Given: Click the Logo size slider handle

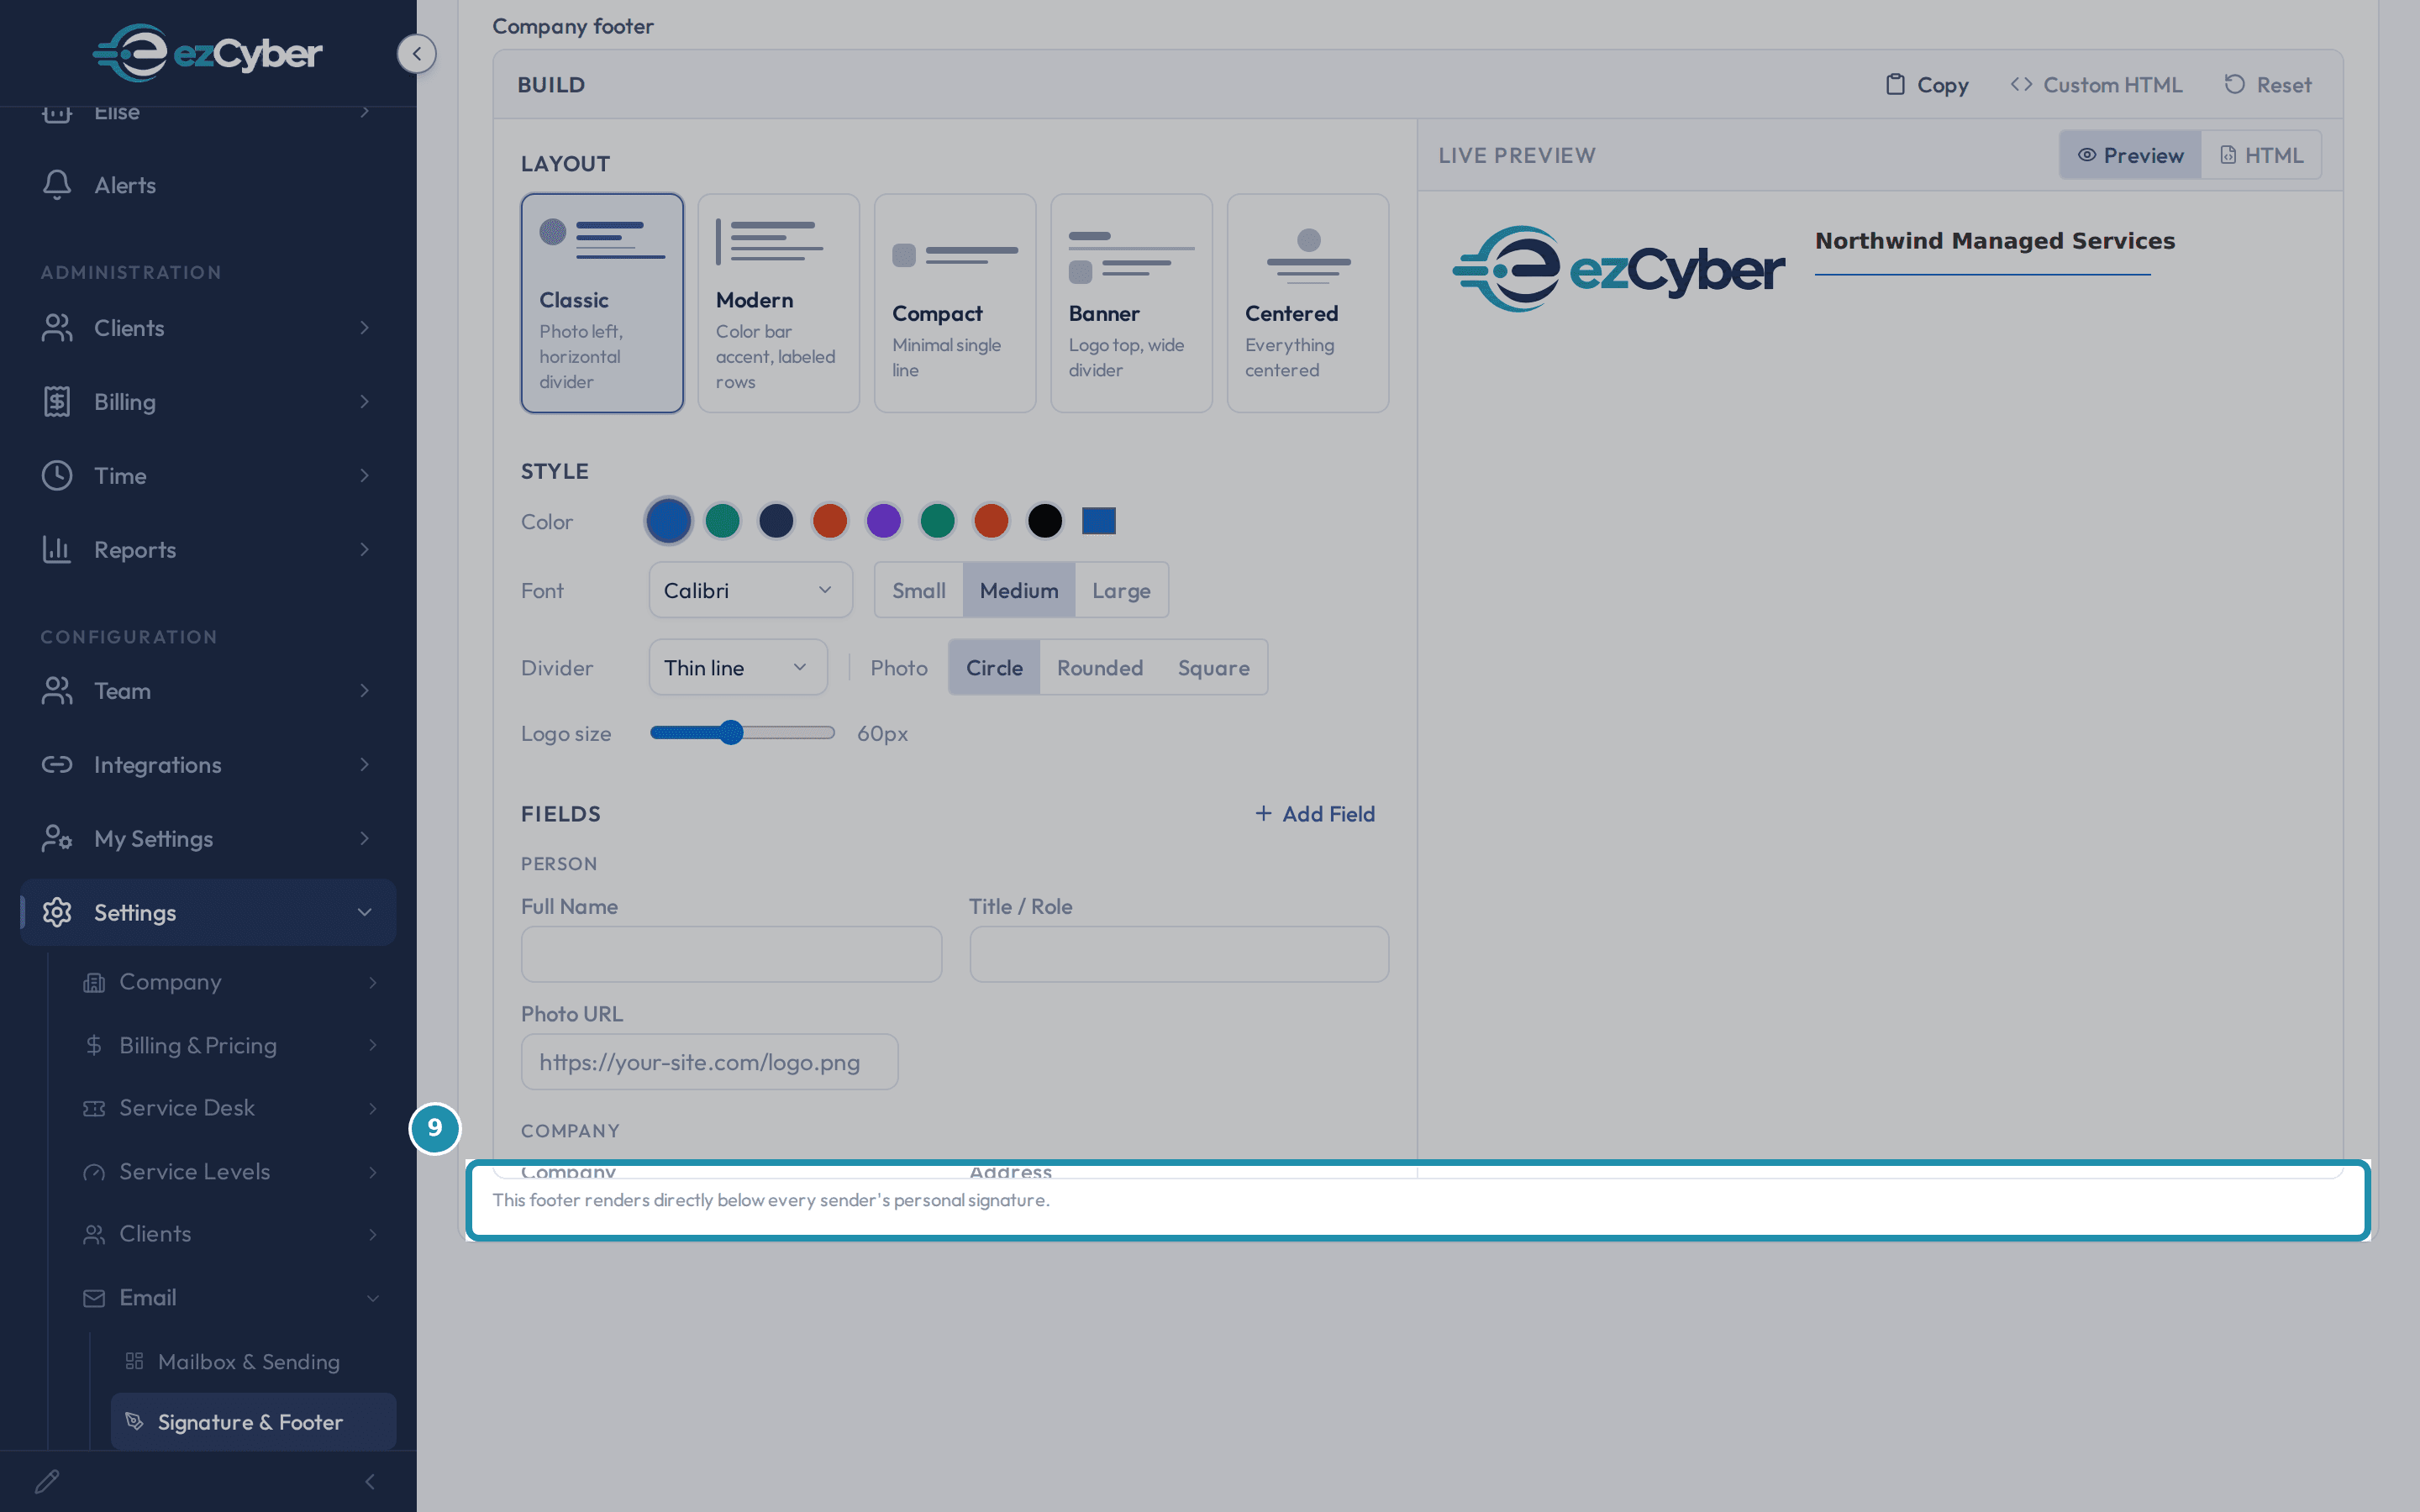Looking at the screenshot, I should click(732, 733).
